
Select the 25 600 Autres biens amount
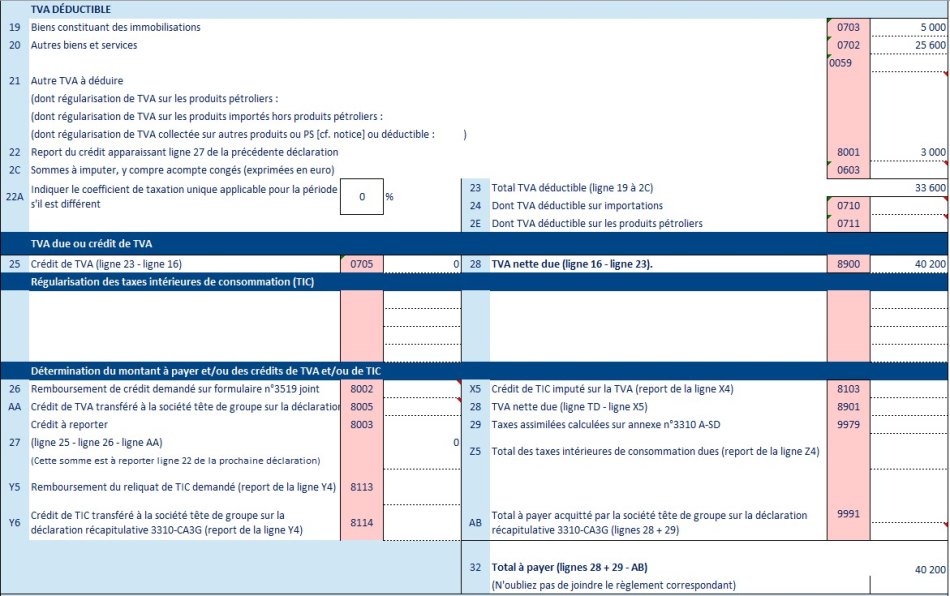908,45
